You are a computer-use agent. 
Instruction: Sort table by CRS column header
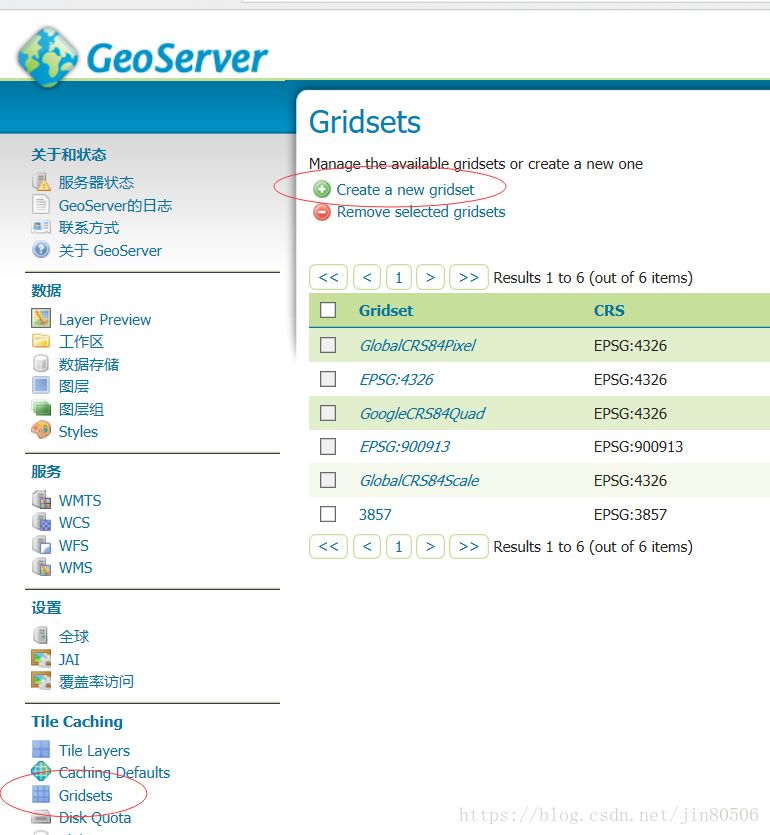(609, 310)
